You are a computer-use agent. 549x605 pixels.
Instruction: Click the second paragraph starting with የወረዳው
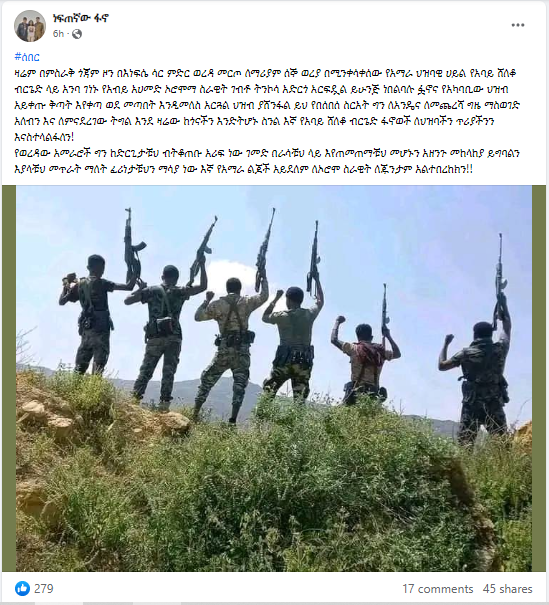(267, 161)
